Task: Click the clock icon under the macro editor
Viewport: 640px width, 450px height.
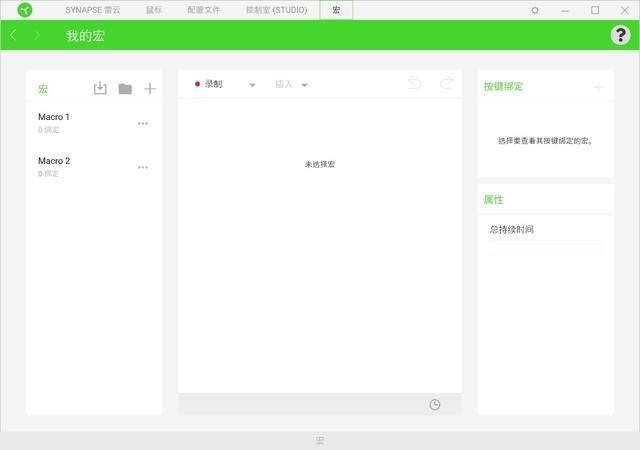Action: [435, 405]
